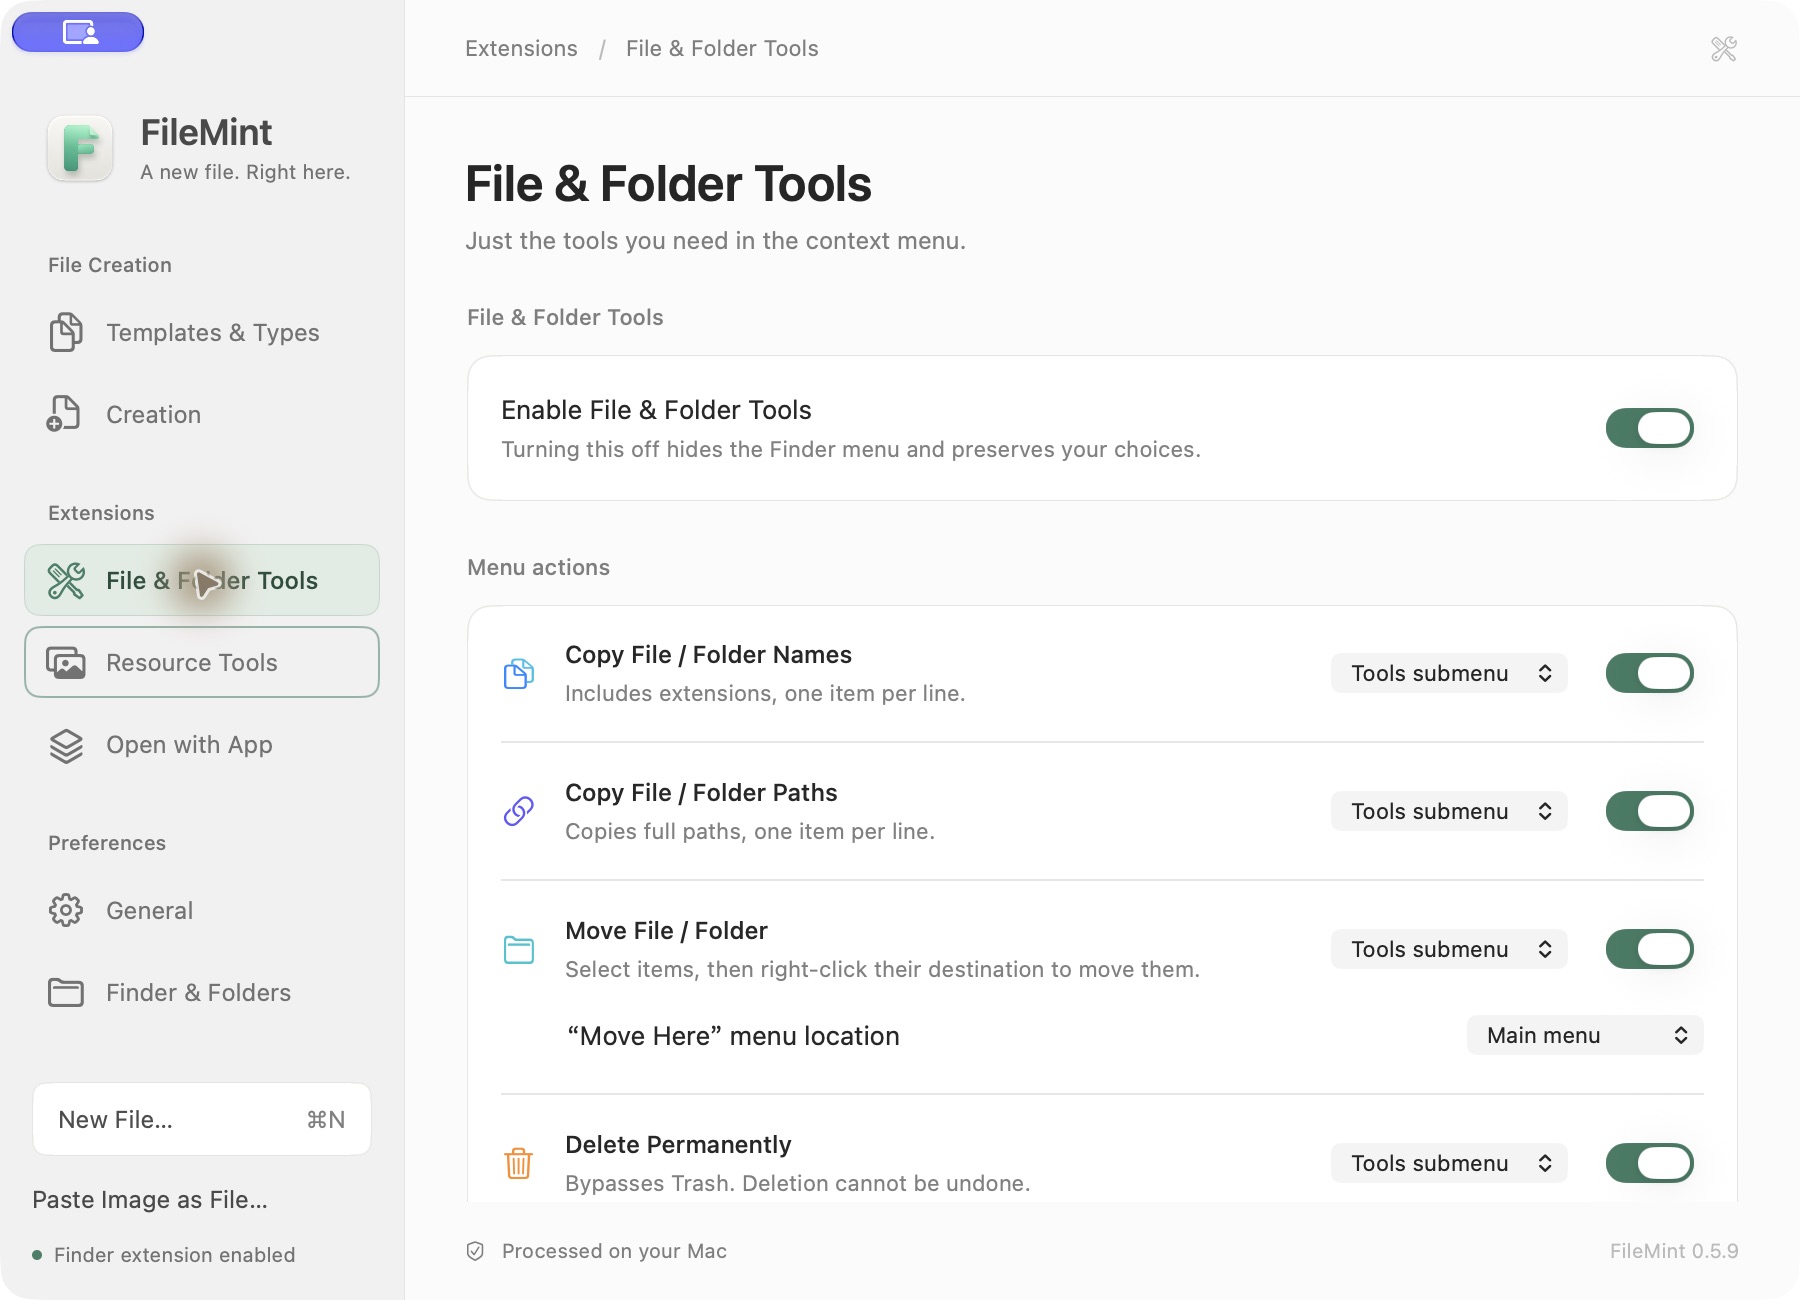Go to the Creation section
Viewport: 1800px width, 1300px height.
coord(202,414)
